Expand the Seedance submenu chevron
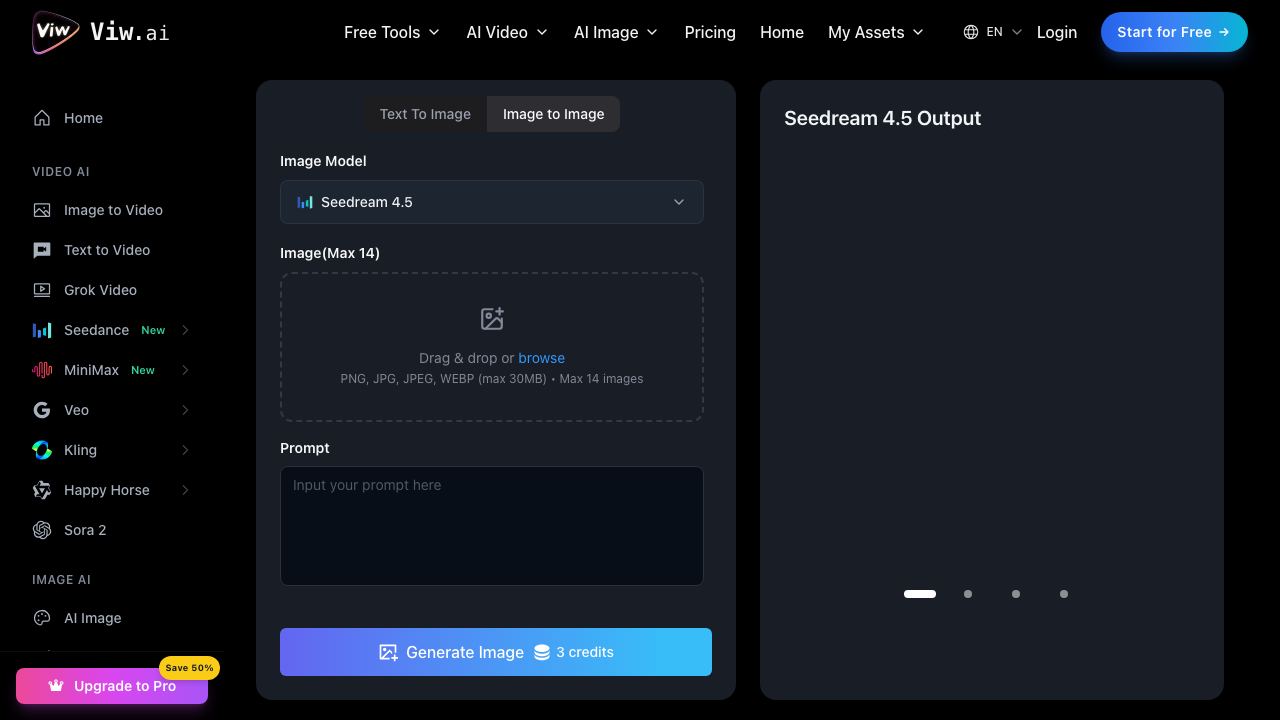Screen dimensions: 1280x720 pos(185,330)
